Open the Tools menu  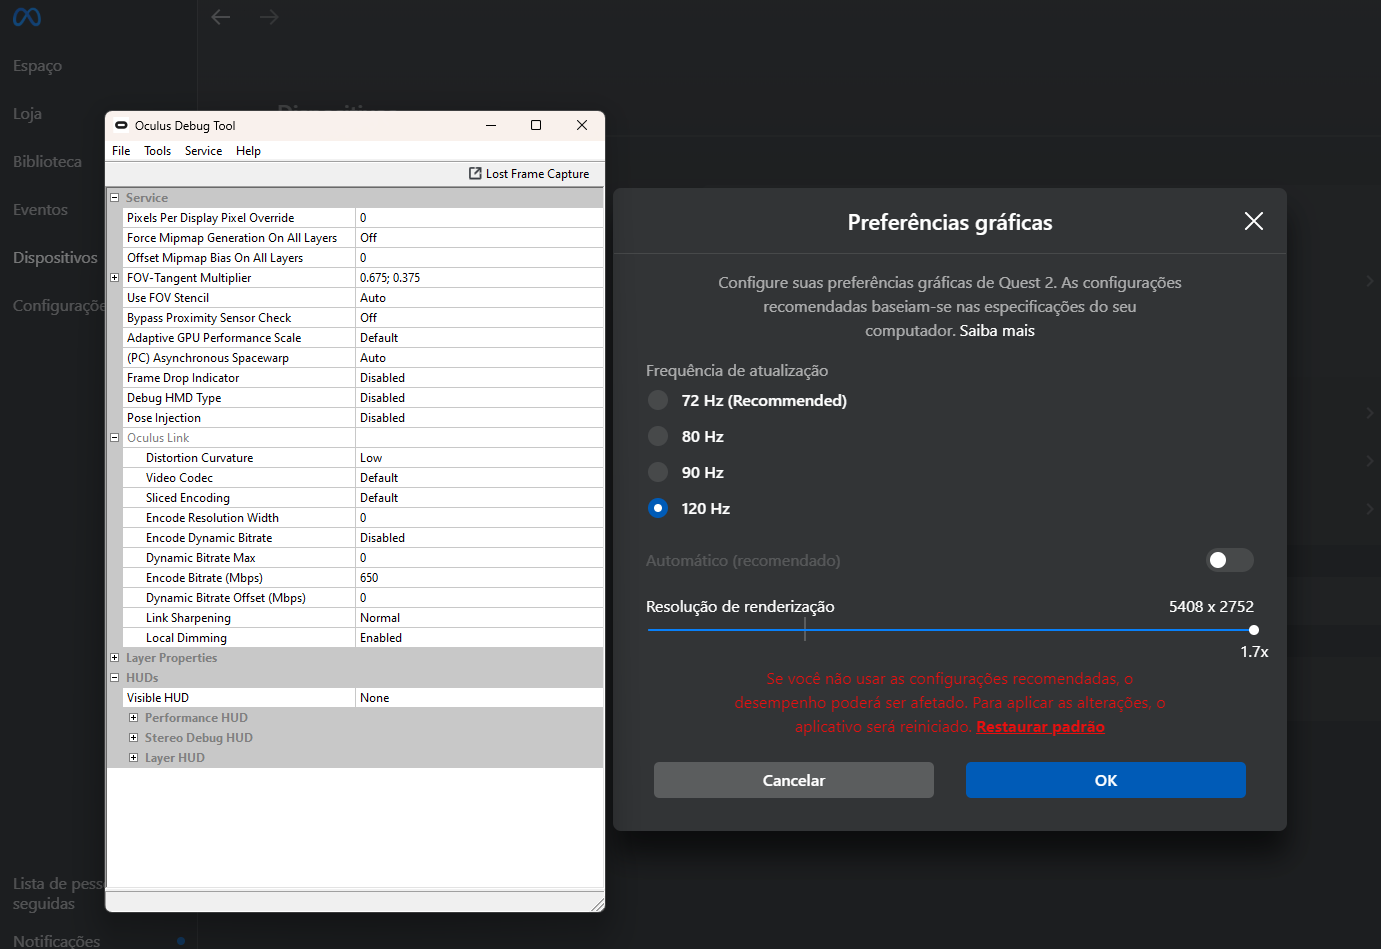pyautogui.click(x=157, y=151)
